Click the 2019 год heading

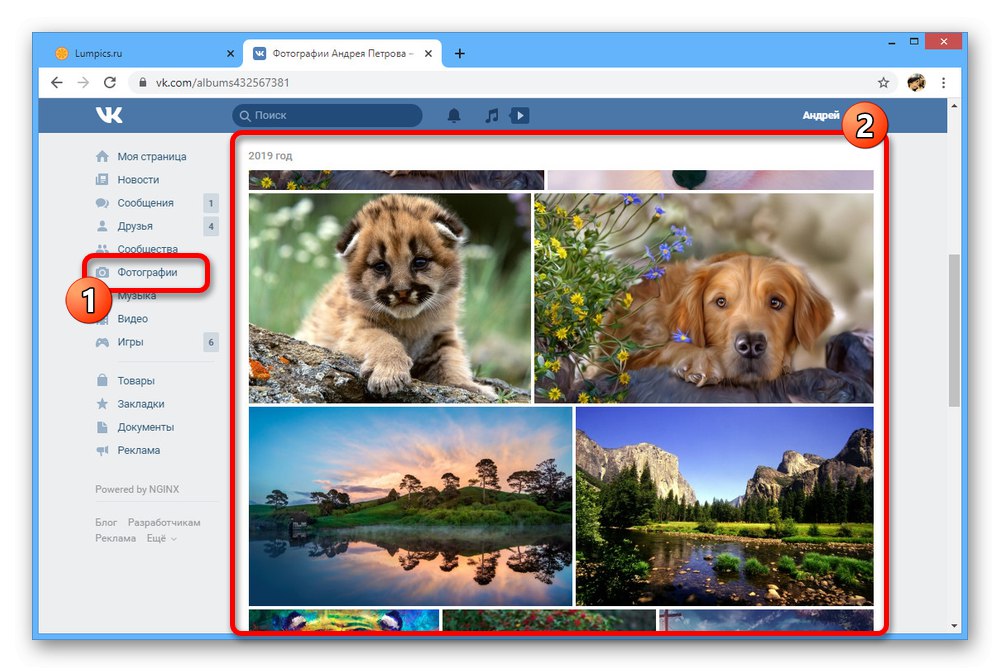click(x=270, y=156)
